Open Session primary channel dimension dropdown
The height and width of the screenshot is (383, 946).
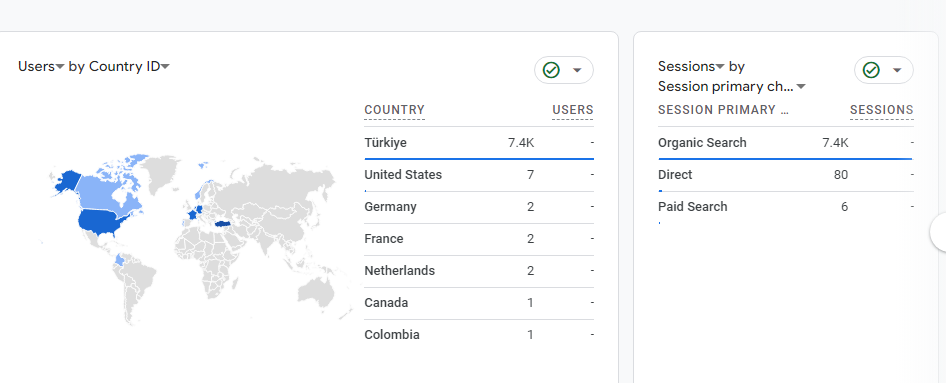[x=732, y=87]
